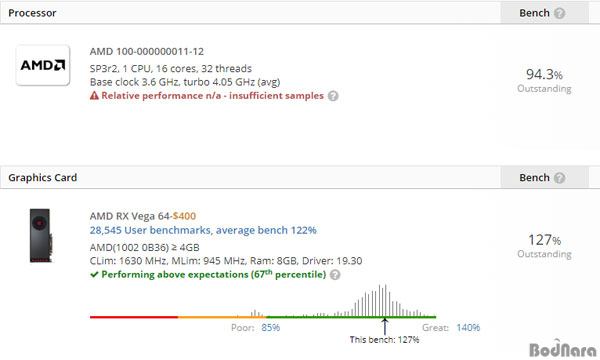The image size is (600, 360).
Task: Click the red segment of benchmark bar
Action: pos(134,317)
